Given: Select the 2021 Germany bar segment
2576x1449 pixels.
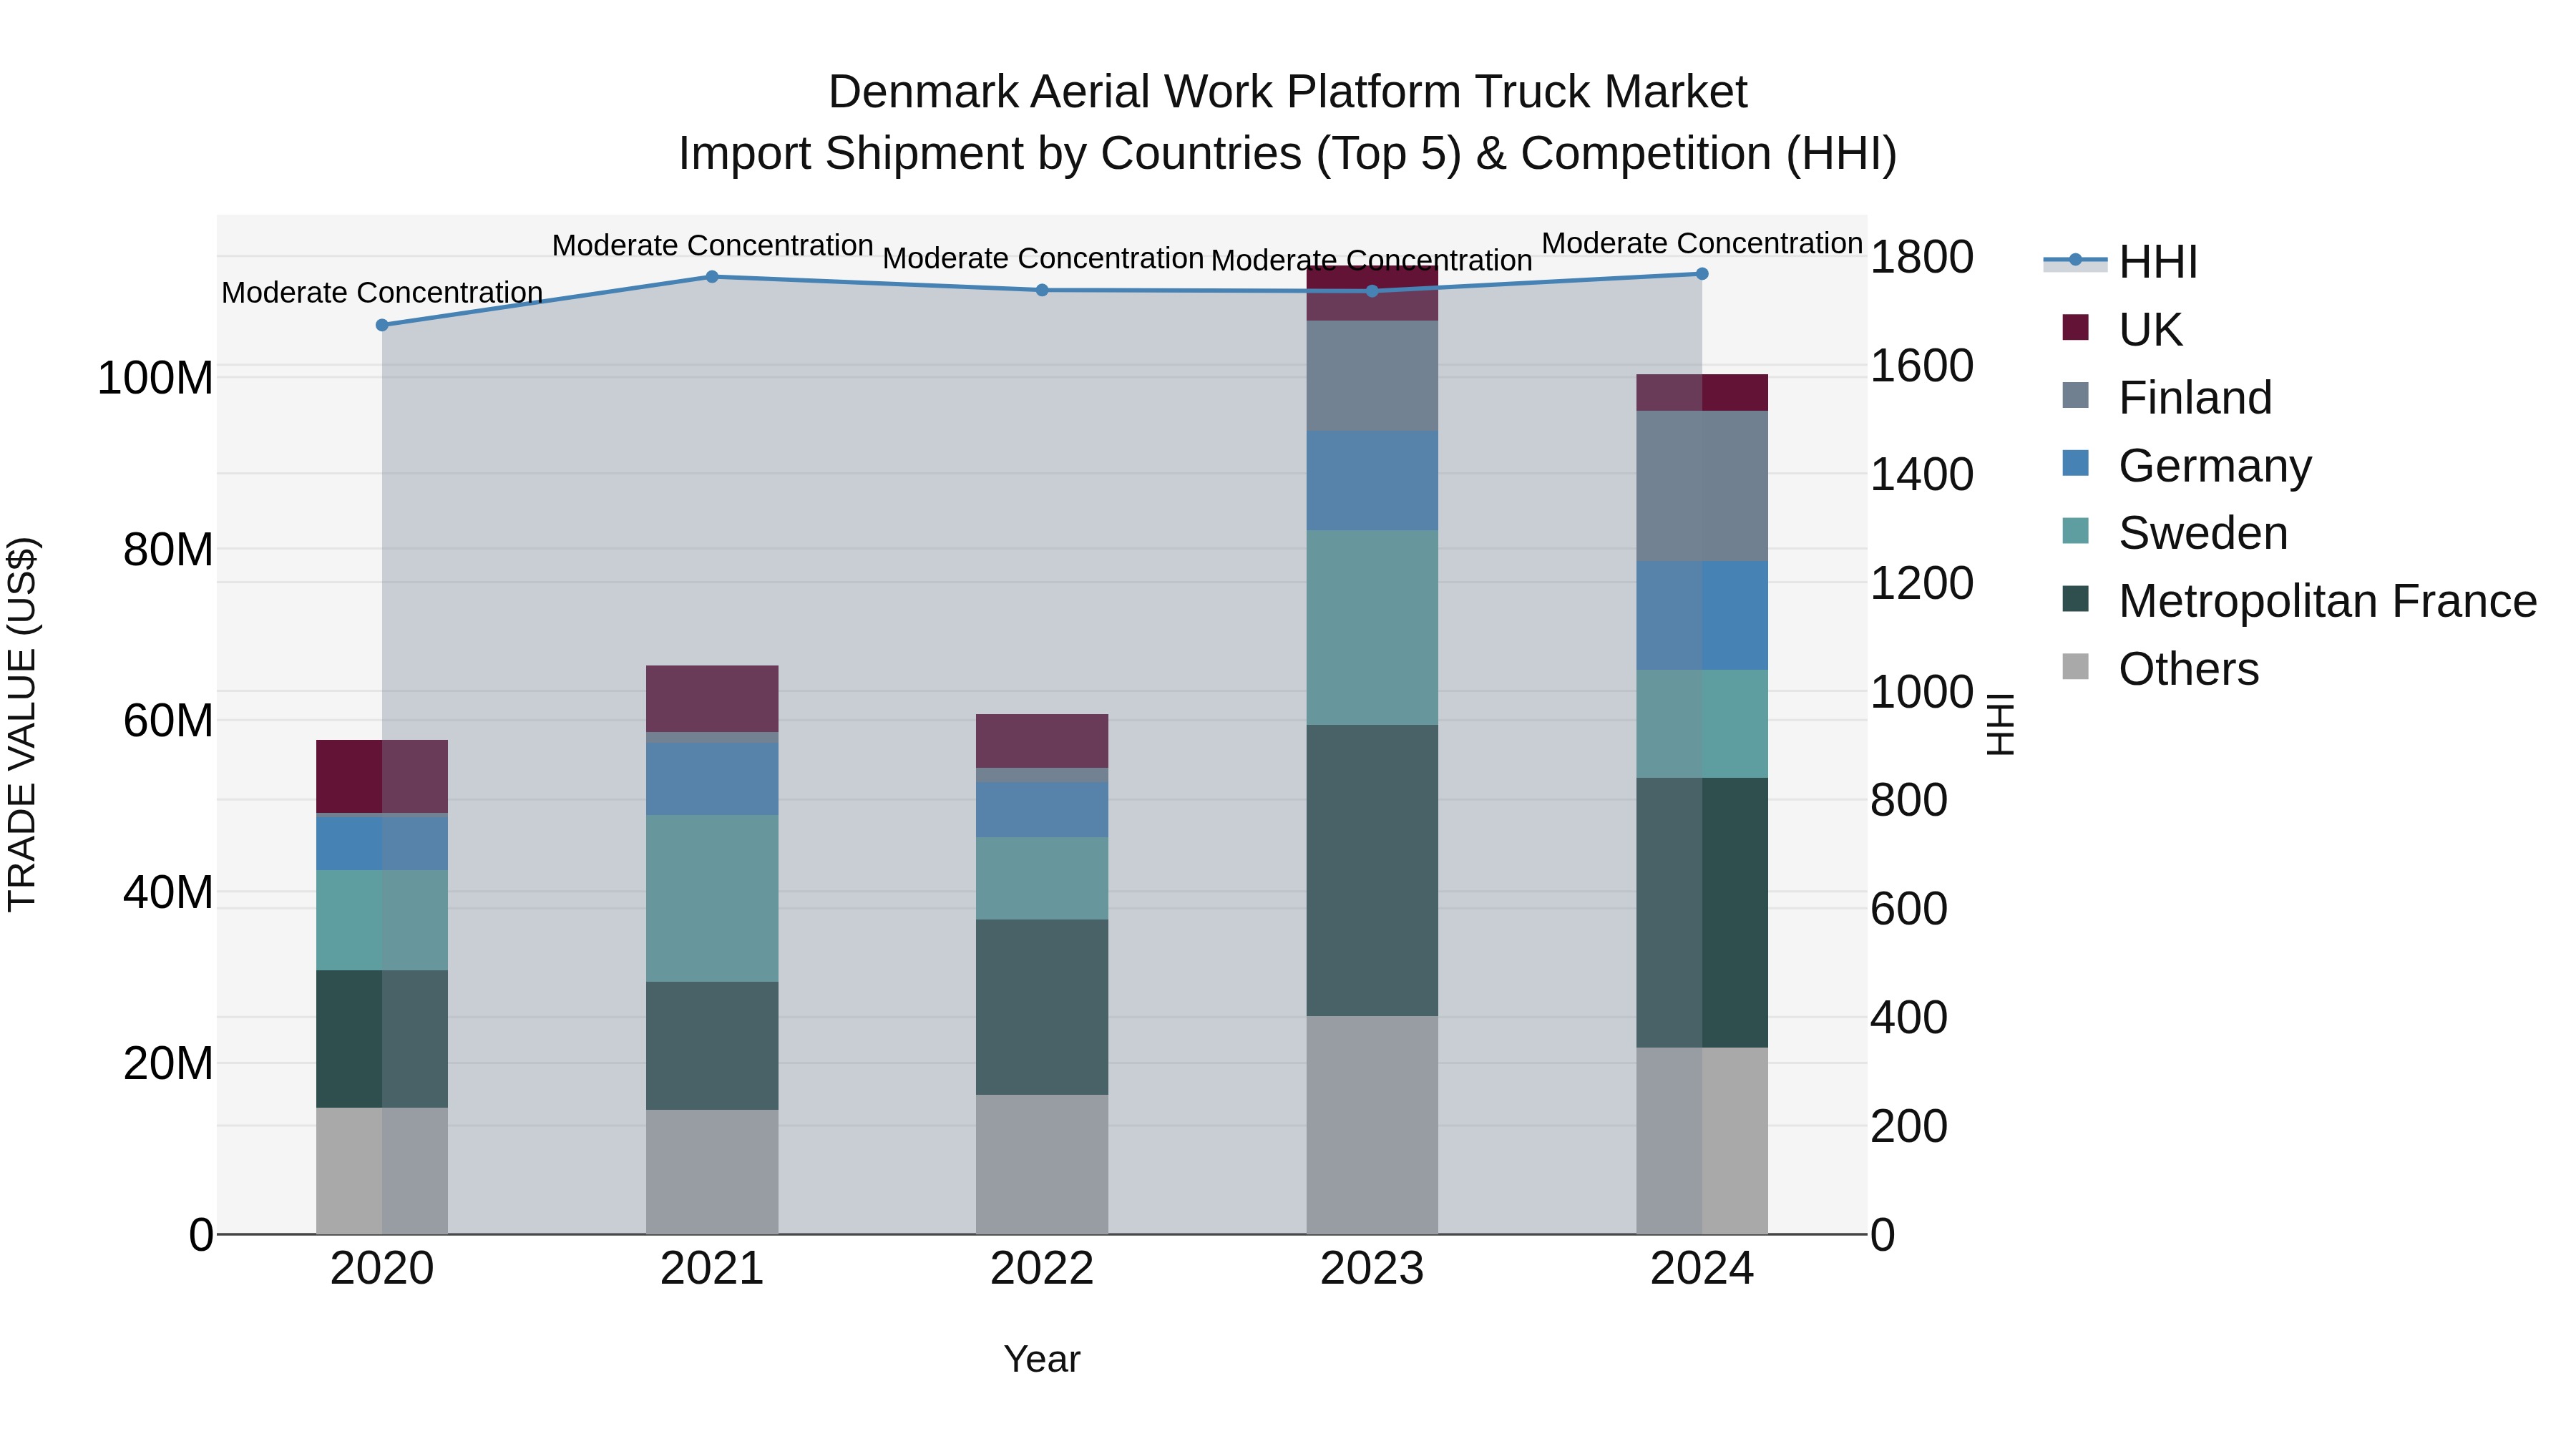Looking at the screenshot, I should pos(712,779).
